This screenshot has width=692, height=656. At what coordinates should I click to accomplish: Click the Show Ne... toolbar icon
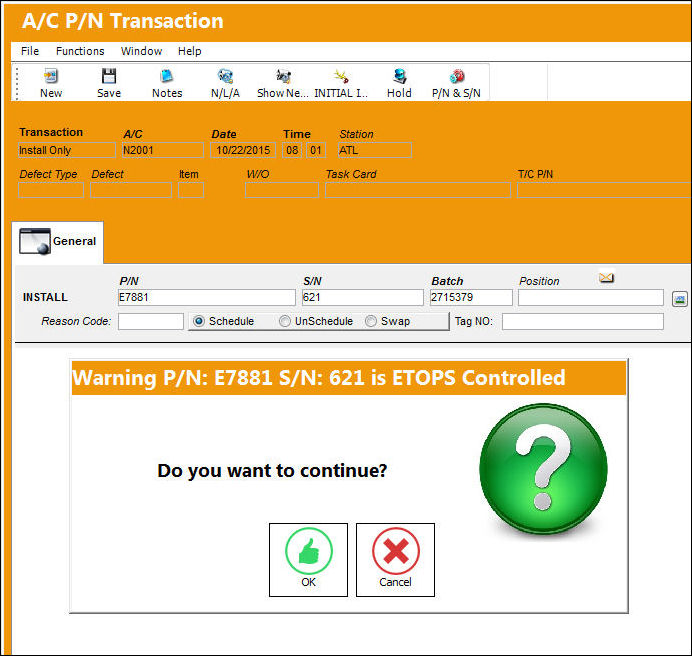(283, 76)
